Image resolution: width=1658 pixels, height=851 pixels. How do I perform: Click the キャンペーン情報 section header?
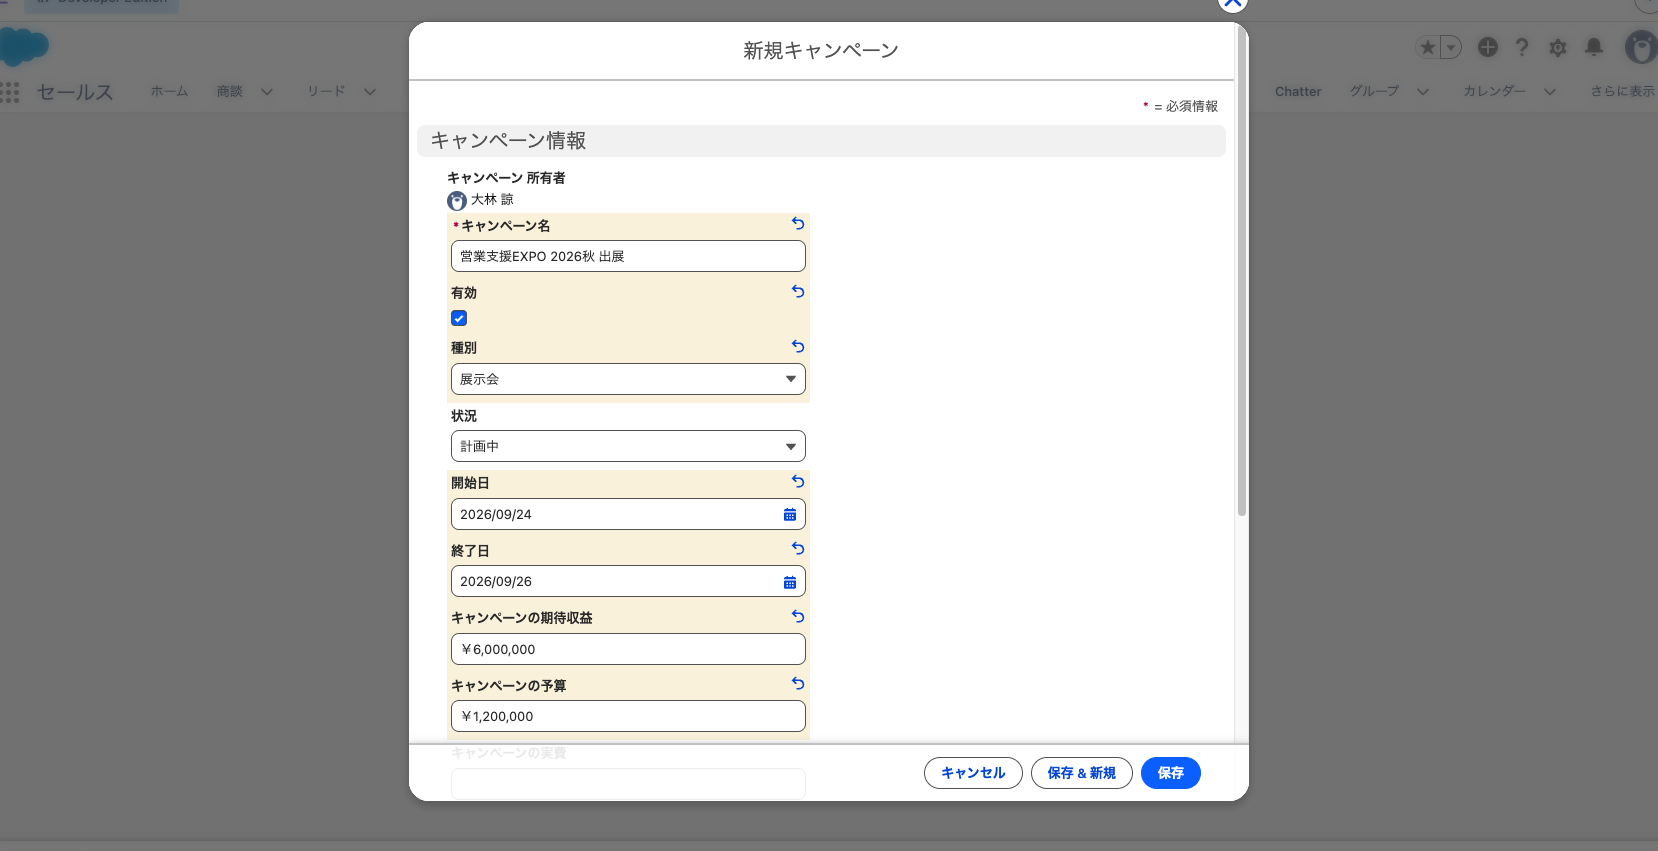[821, 141]
